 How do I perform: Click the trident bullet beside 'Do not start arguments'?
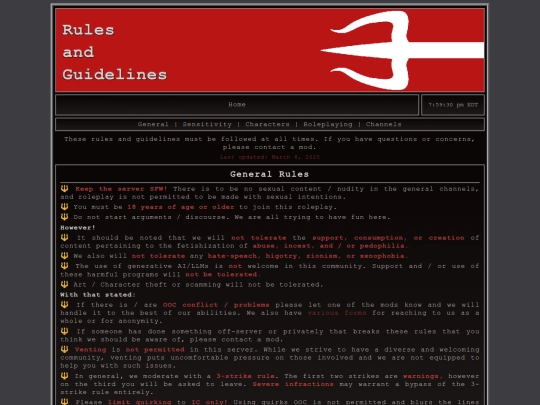[64, 217]
